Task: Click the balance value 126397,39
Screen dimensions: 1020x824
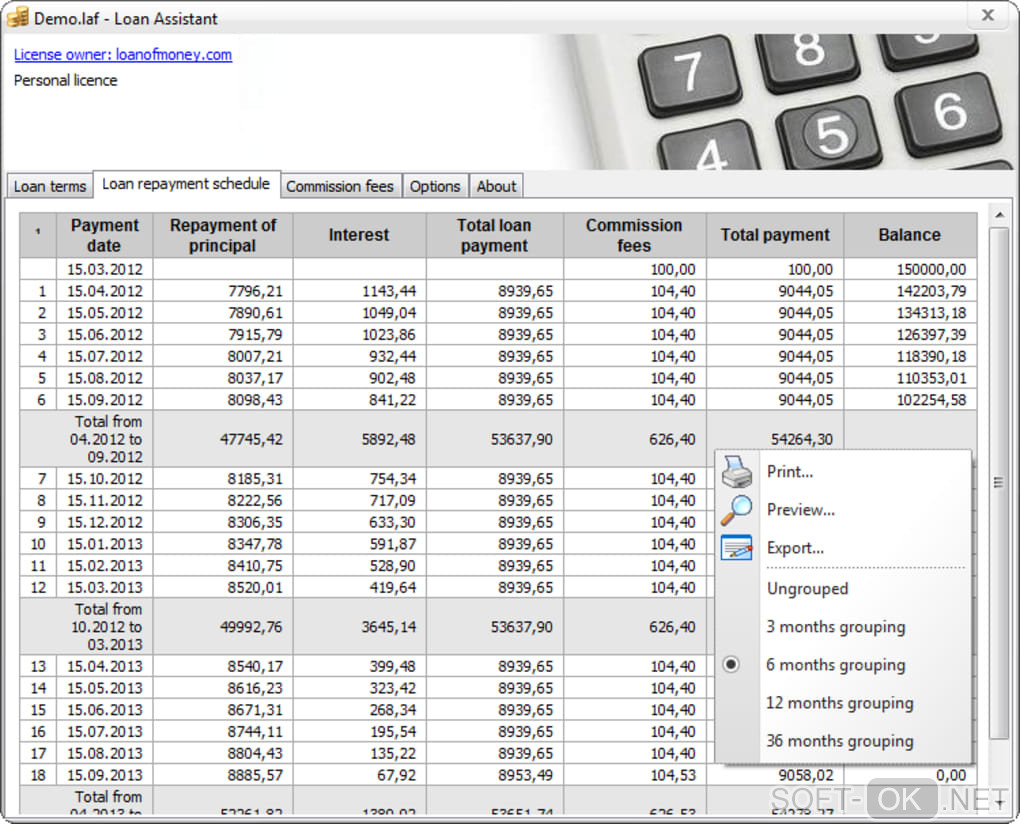Action: pos(931,334)
